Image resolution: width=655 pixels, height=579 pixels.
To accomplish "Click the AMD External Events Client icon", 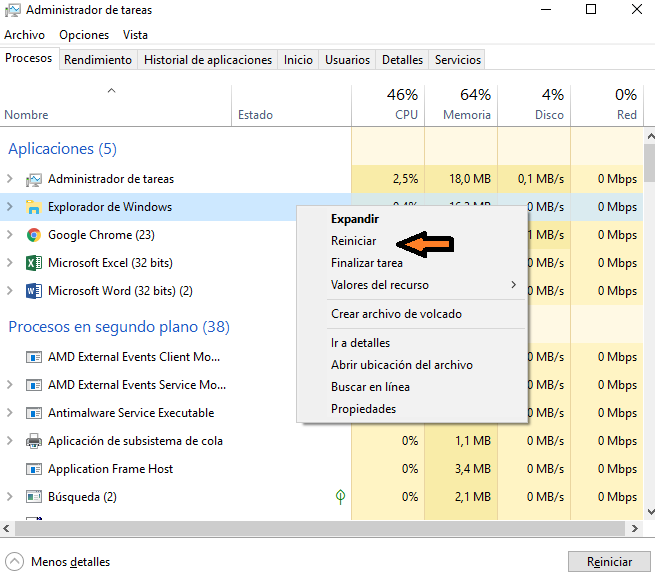I will coord(33,358).
